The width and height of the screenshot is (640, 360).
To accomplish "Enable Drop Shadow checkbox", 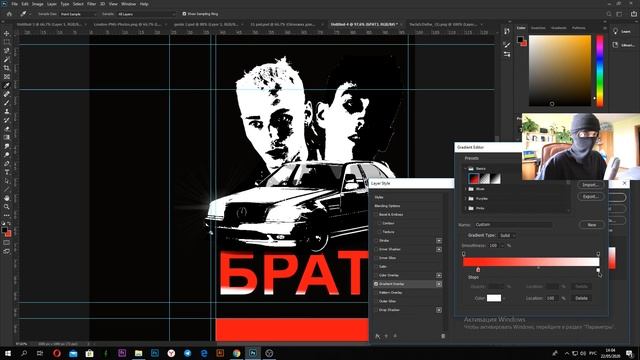I will (x=376, y=310).
